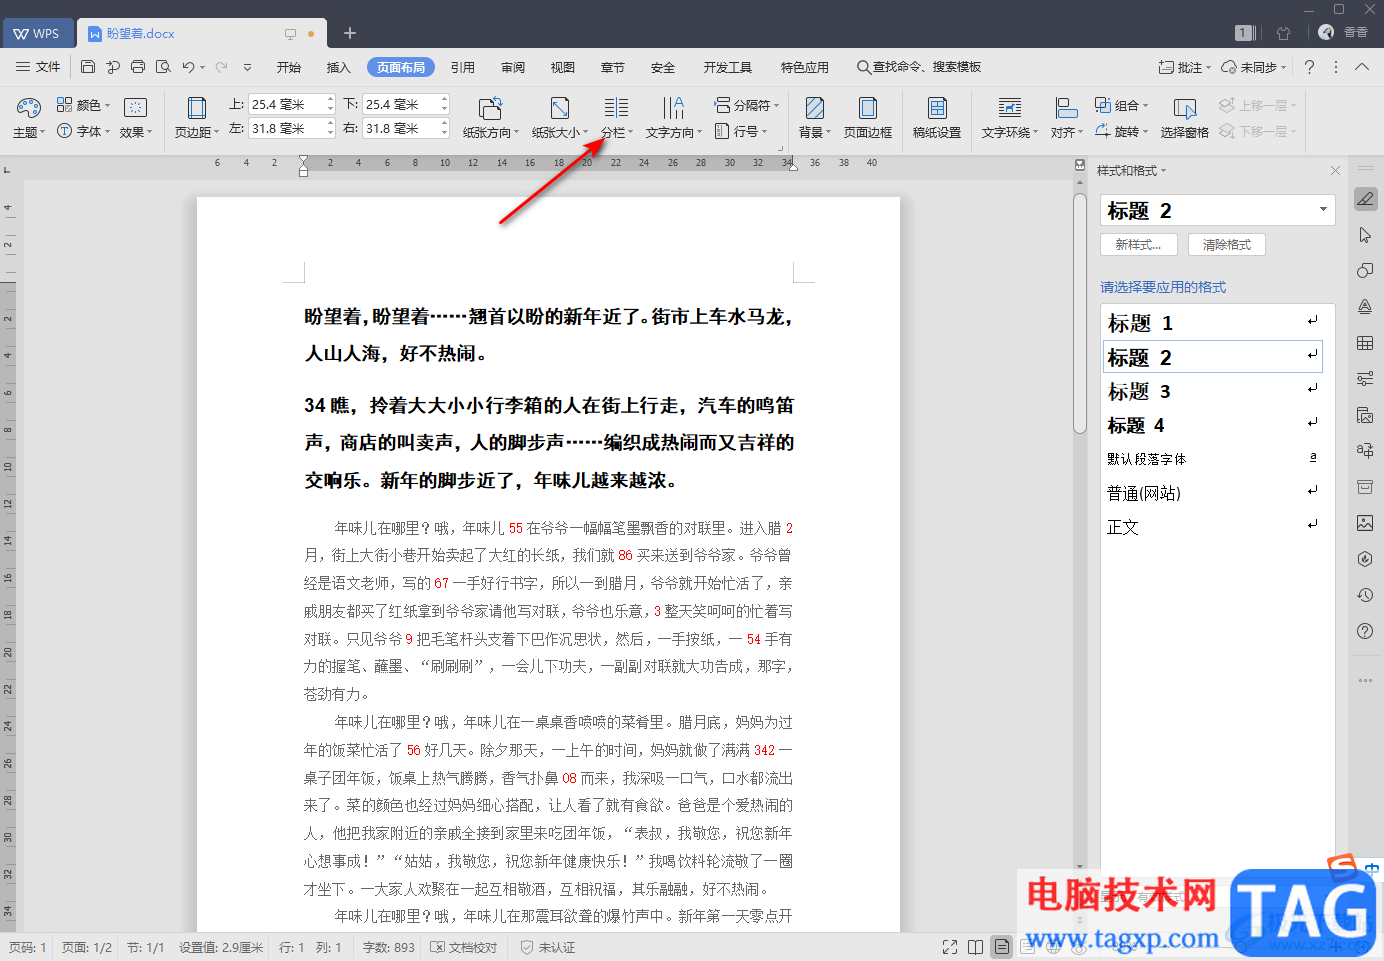Toggle 文档校对 document proofing in status bar
The image size is (1384, 961).
464,947
